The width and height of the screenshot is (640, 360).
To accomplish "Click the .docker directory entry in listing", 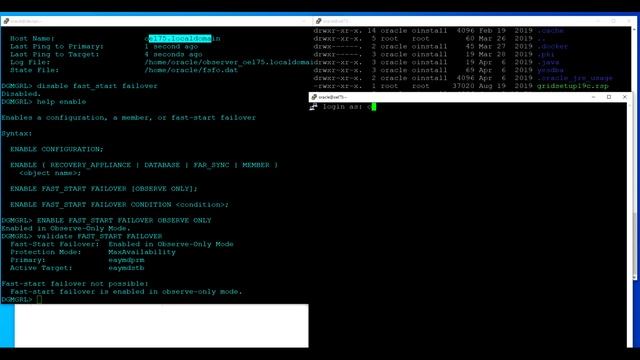I will point(552,47).
